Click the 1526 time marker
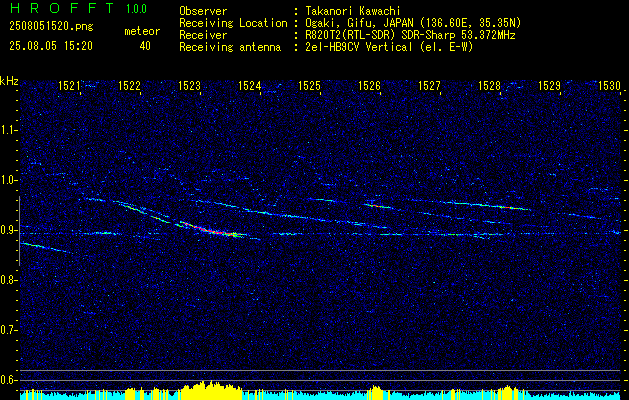This screenshot has width=629, height=400. (369, 86)
